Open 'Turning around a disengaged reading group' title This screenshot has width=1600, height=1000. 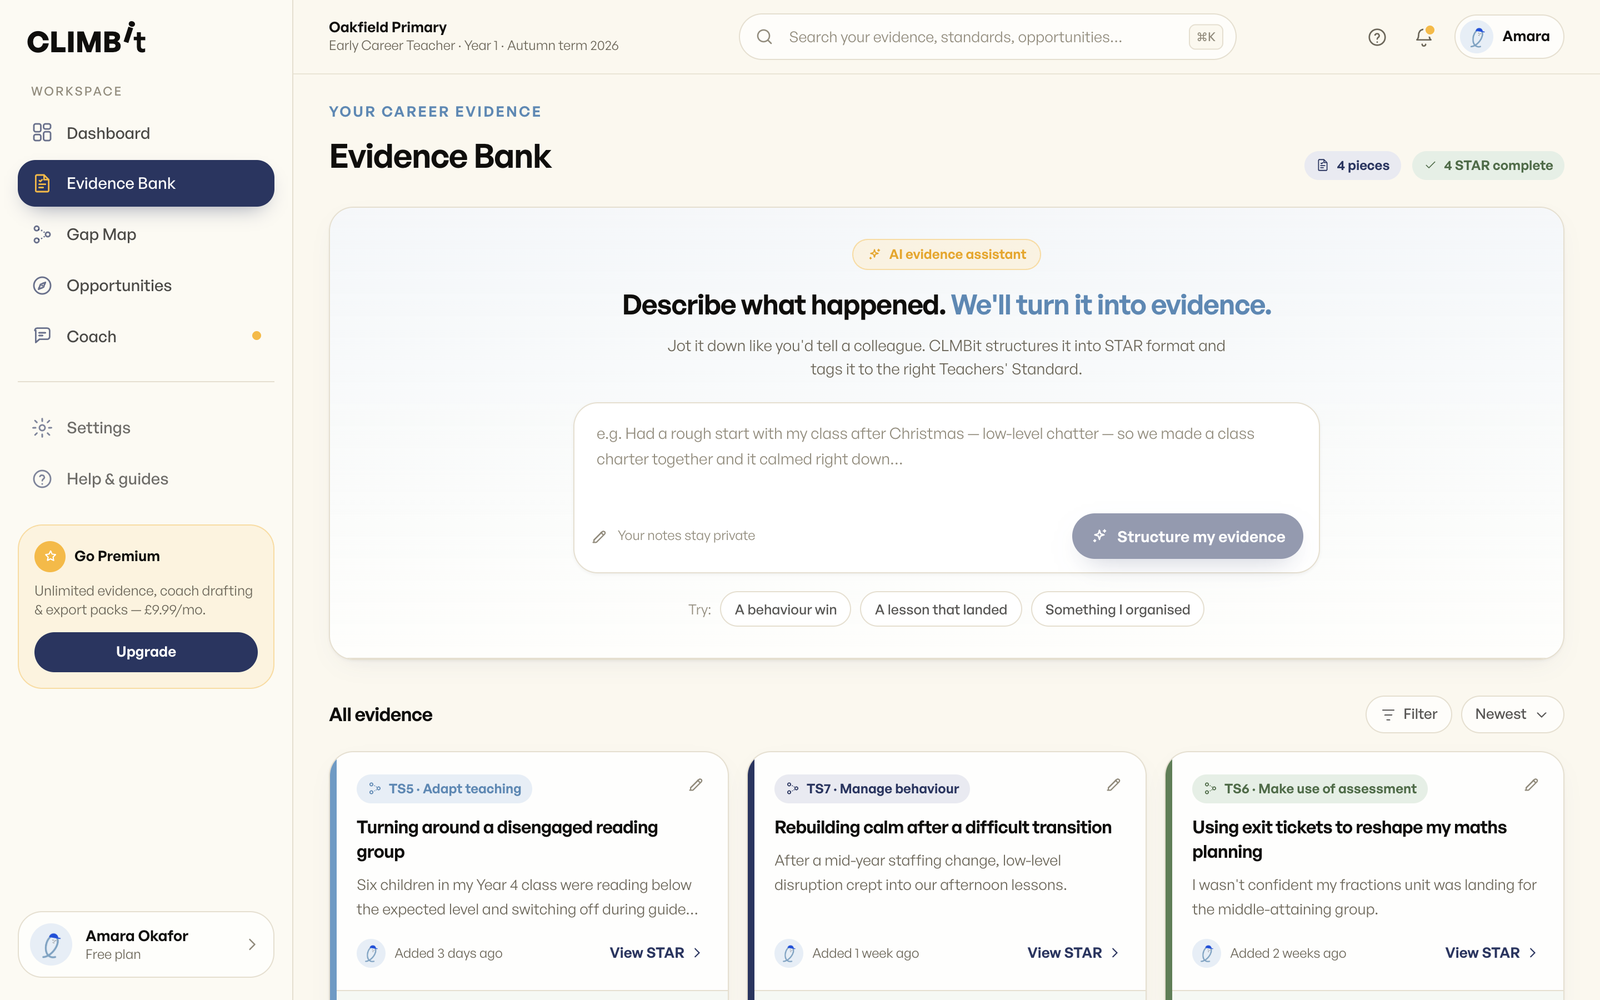pos(507,840)
